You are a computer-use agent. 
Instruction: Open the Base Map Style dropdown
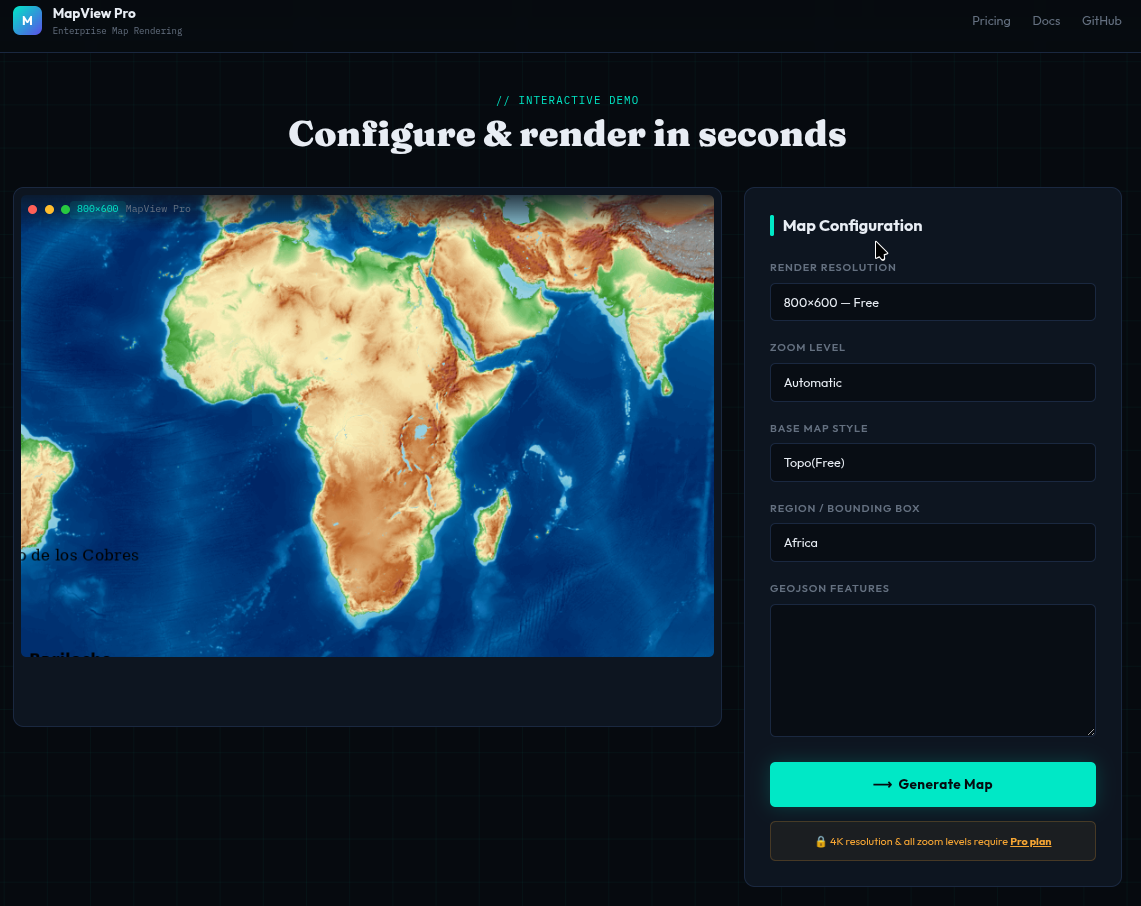click(x=932, y=462)
